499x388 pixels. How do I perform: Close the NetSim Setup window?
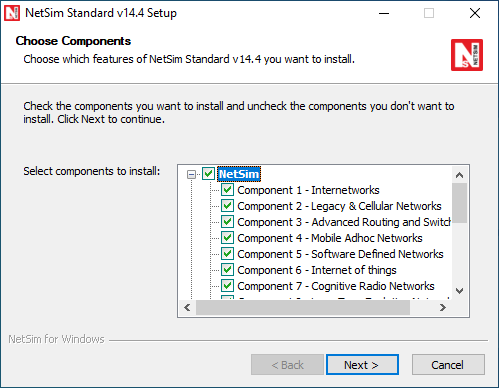(x=475, y=13)
